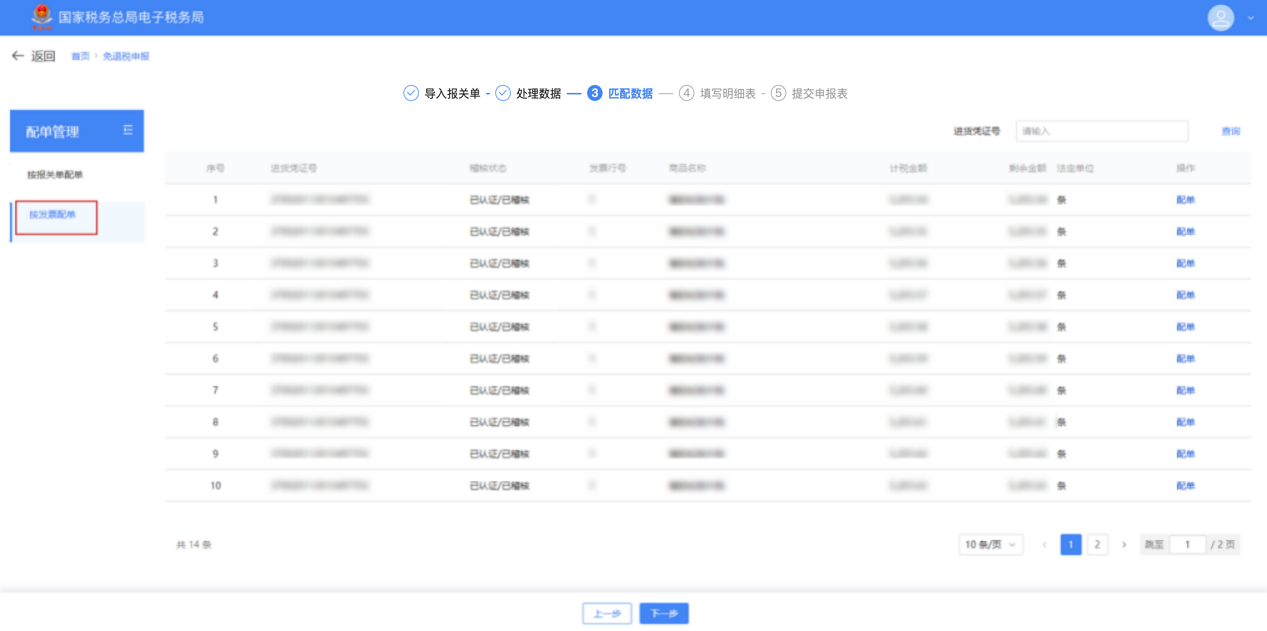Expand the account dropdown arrow

pos(1251,18)
